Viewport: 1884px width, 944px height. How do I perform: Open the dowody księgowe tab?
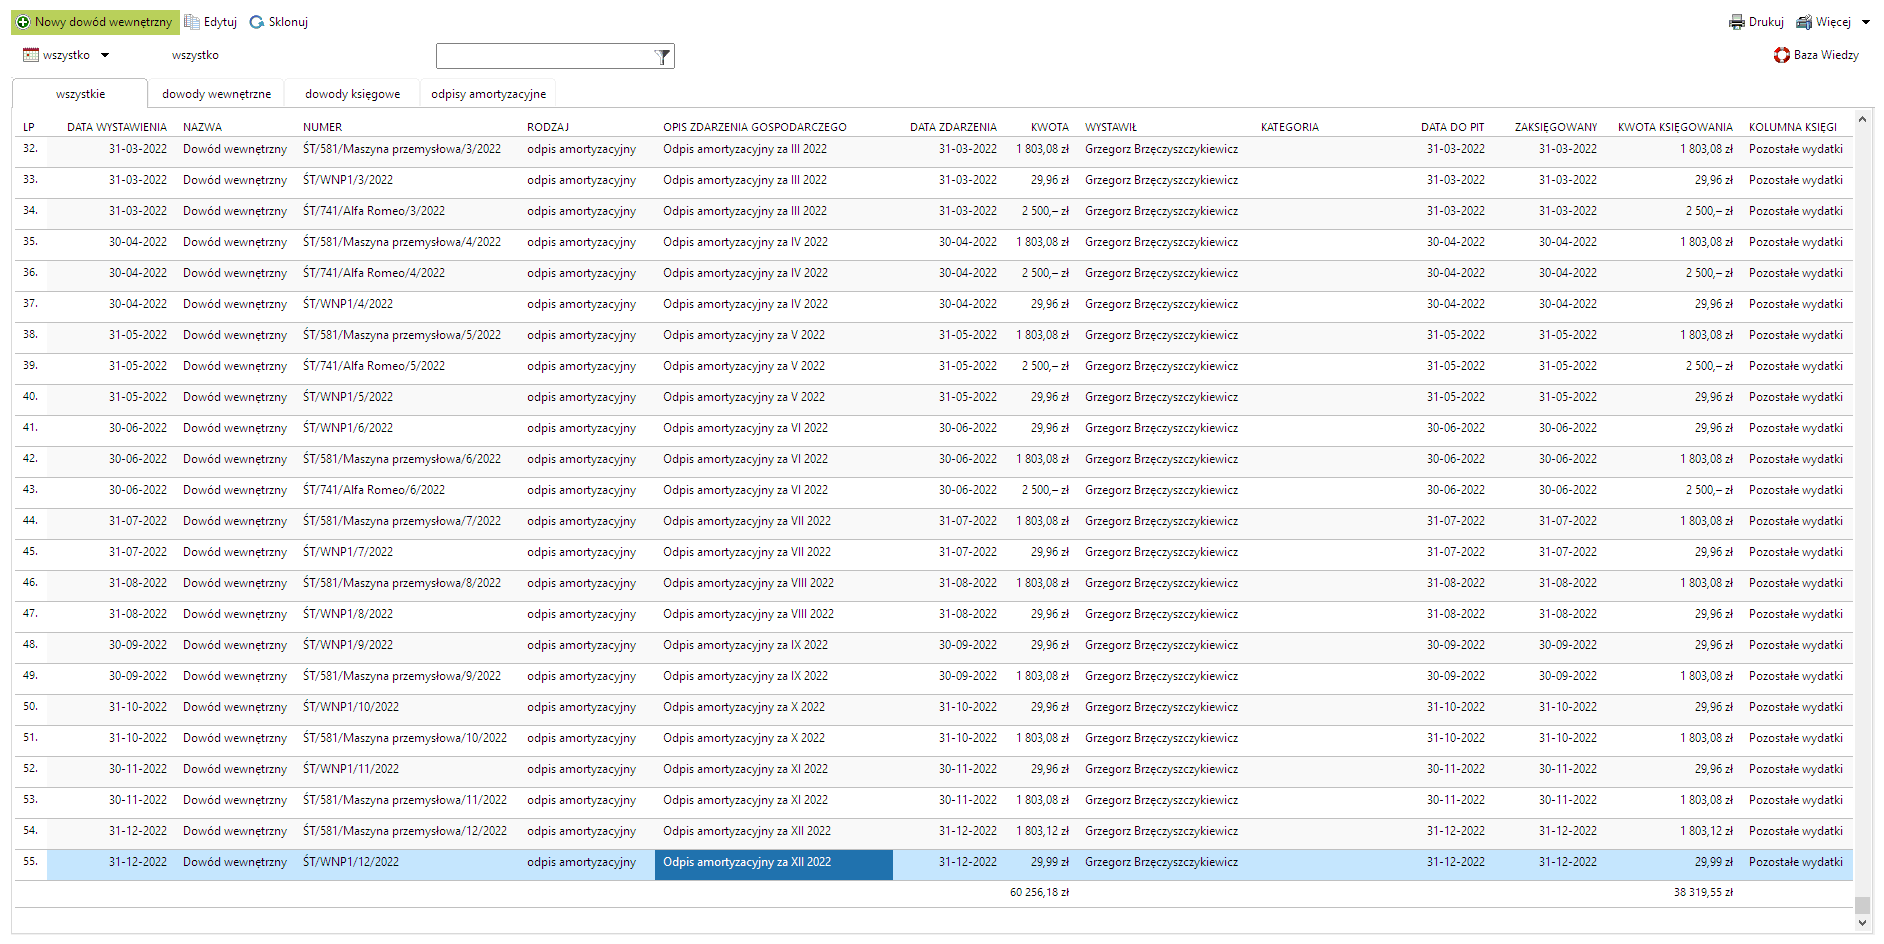pos(352,94)
